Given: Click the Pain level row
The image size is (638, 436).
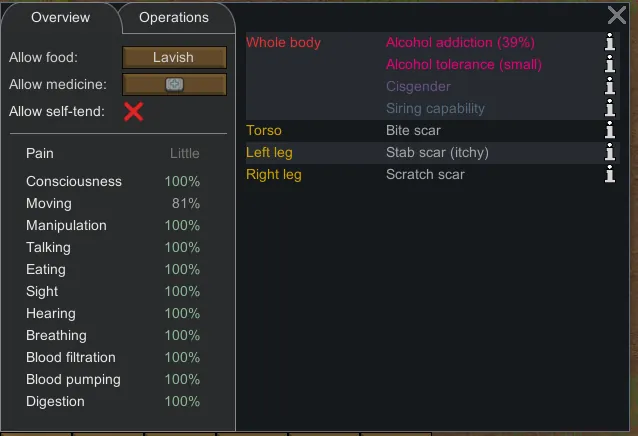Looking at the screenshot, I should pyautogui.click(x=113, y=154).
